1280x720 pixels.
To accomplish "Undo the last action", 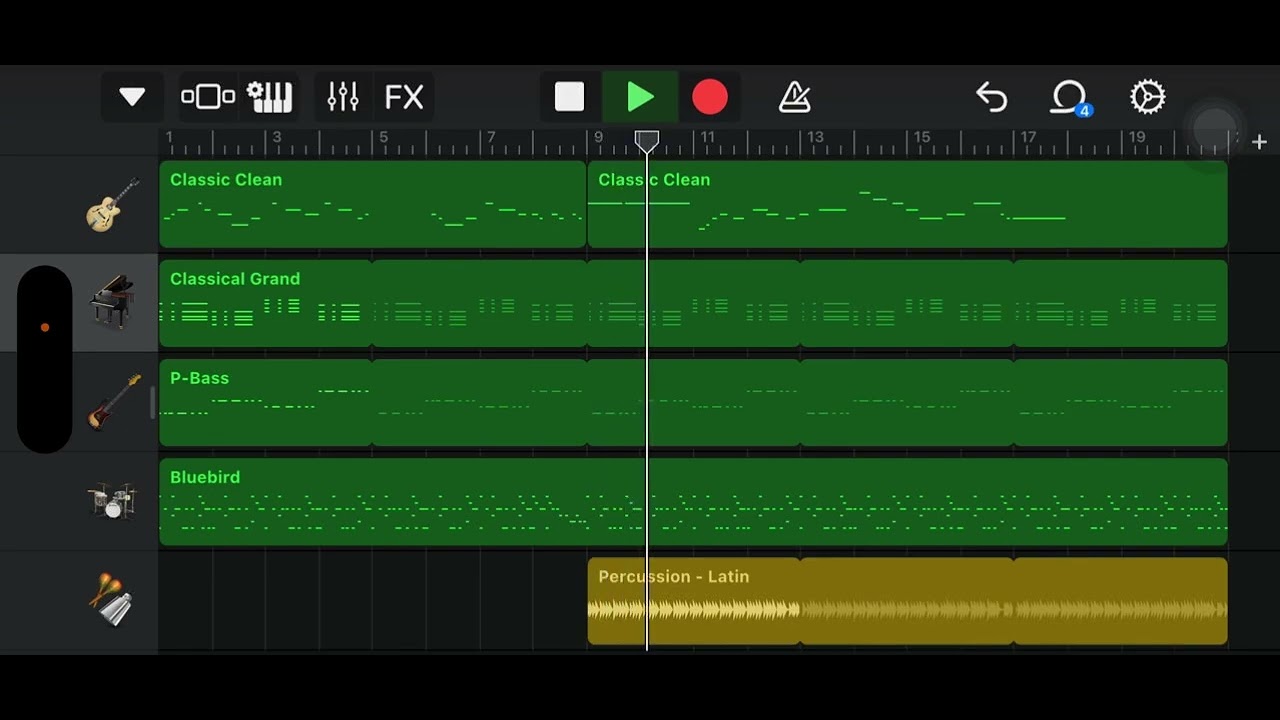I will (991, 97).
